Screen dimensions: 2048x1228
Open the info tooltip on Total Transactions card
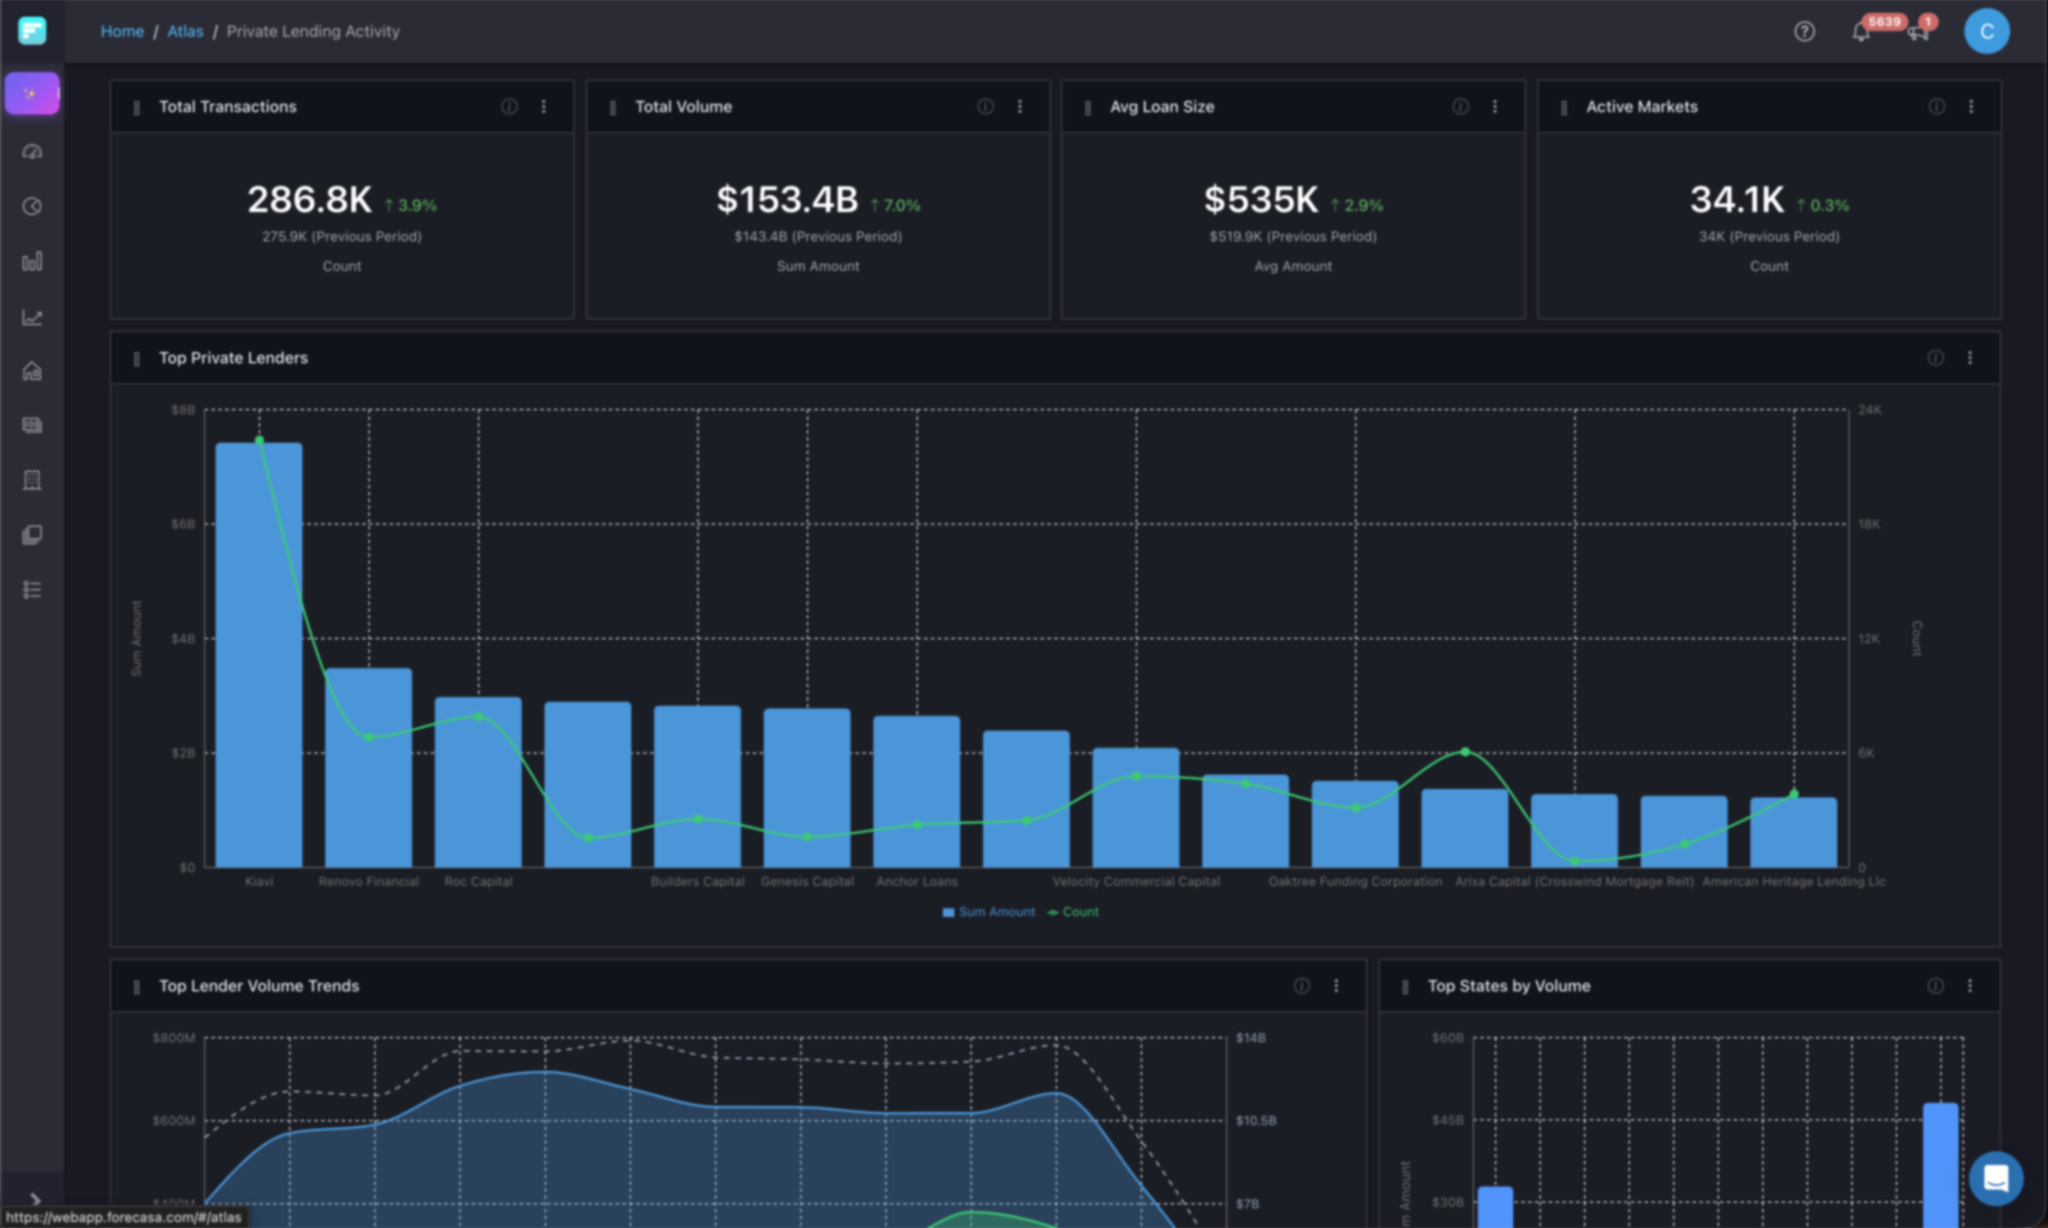(510, 106)
